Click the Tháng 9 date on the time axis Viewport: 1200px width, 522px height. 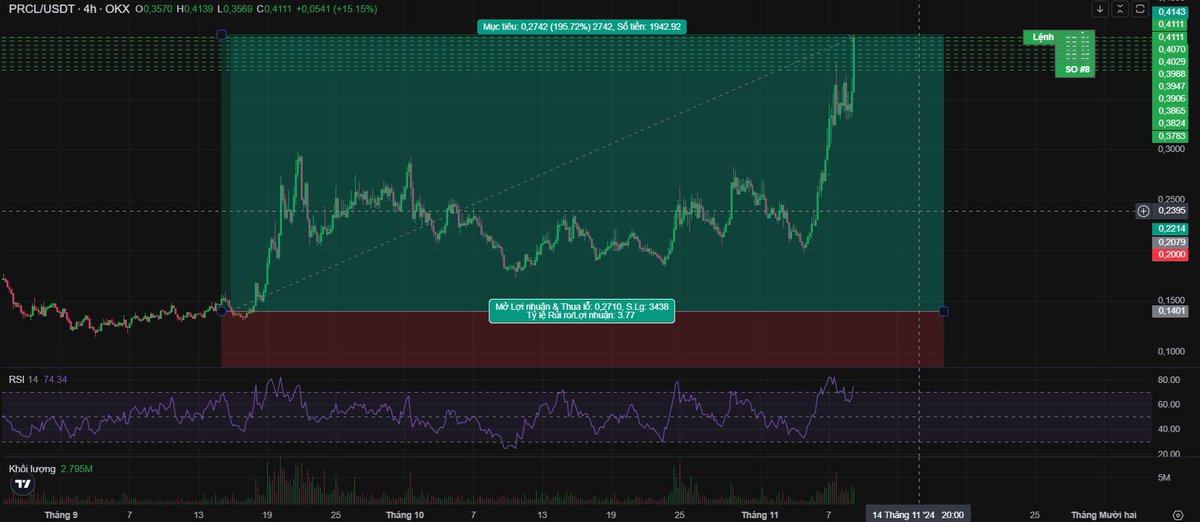[62, 515]
